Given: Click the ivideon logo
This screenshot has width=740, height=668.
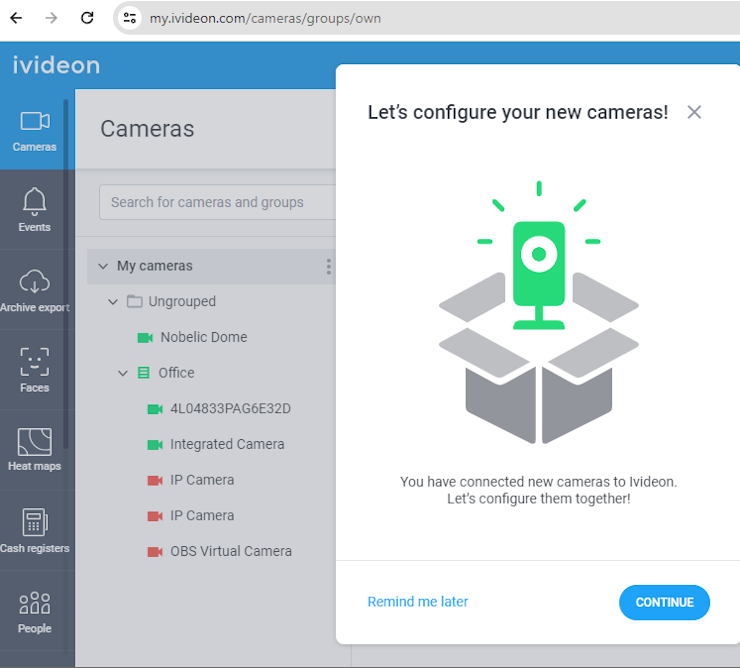Looking at the screenshot, I should coord(56,65).
